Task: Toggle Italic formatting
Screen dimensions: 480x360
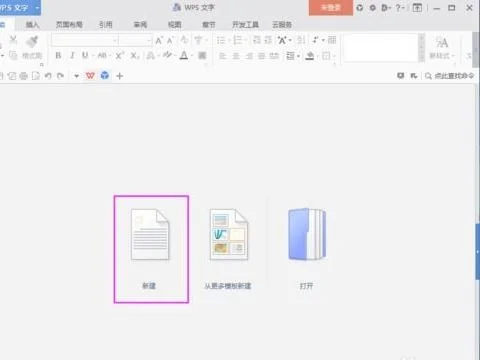Action: (x=72, y=55)
